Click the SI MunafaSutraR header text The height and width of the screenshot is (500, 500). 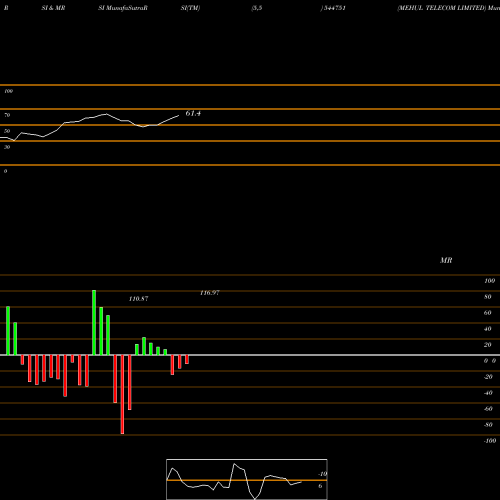[123, 8]
